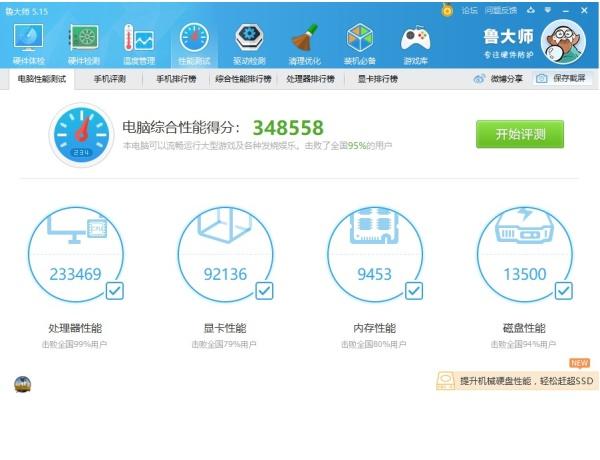The height and width of the screenshot is (460, 600).
Task: Click the 内存性能 label
Action: 374,328
